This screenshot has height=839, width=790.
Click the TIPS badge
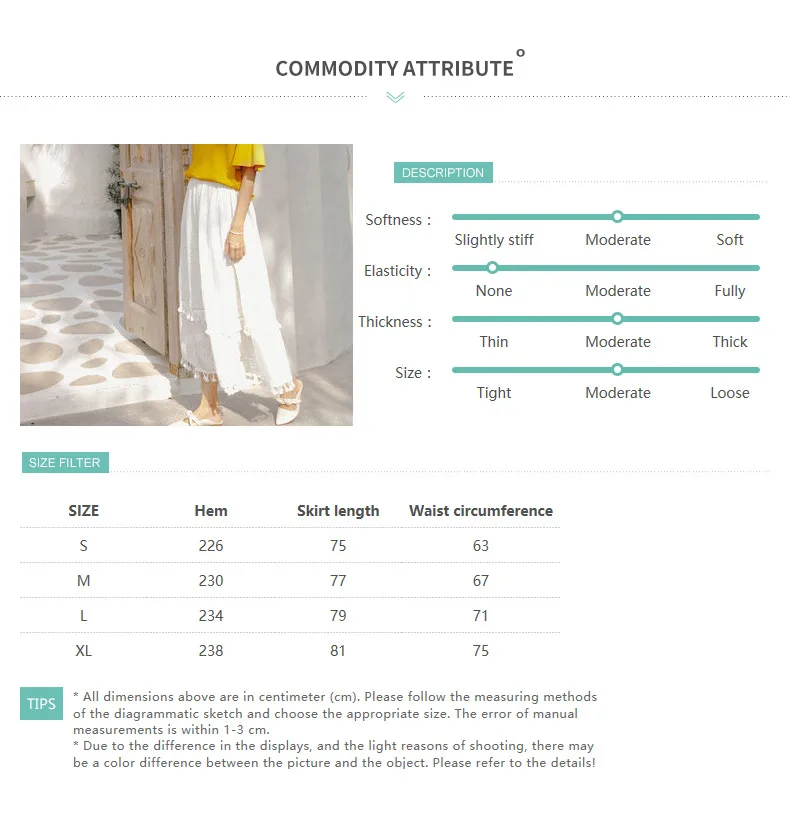(41, 703)
